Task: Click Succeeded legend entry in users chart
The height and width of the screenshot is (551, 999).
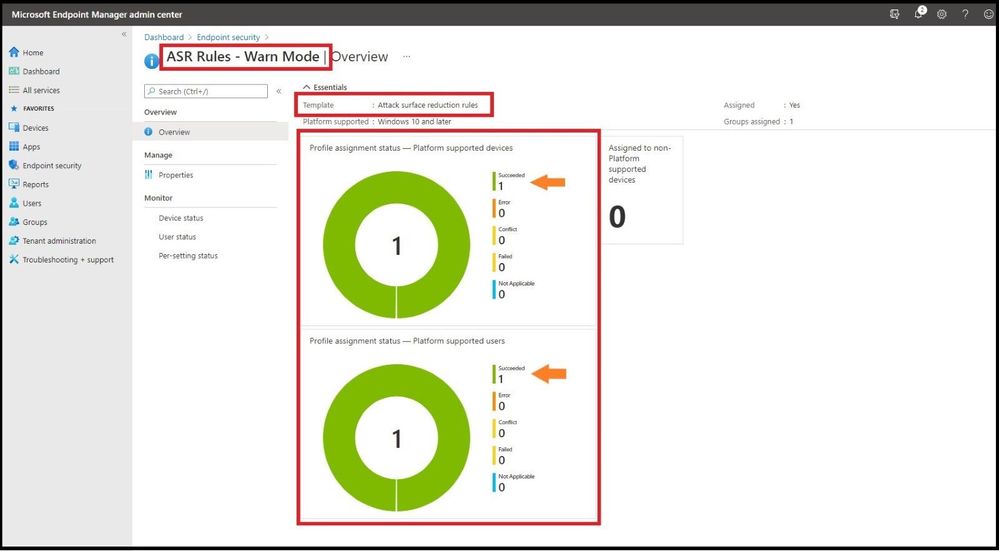Action: tap(508, 374)
